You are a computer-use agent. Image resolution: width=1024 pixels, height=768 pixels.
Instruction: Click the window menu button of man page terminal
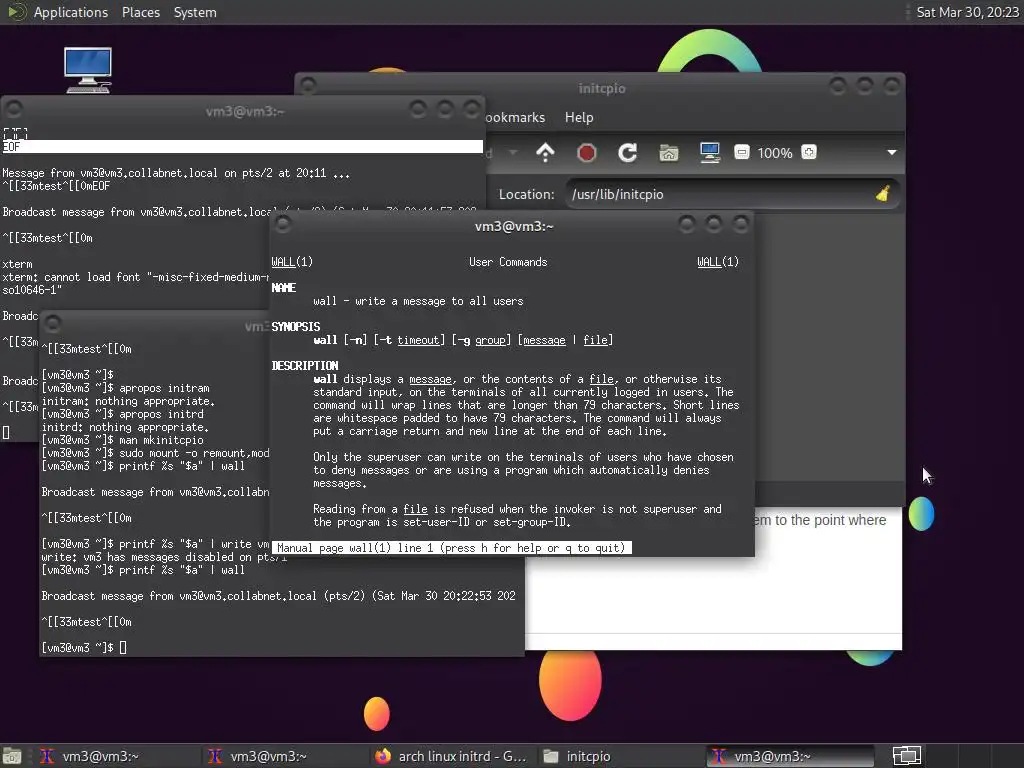283,225
